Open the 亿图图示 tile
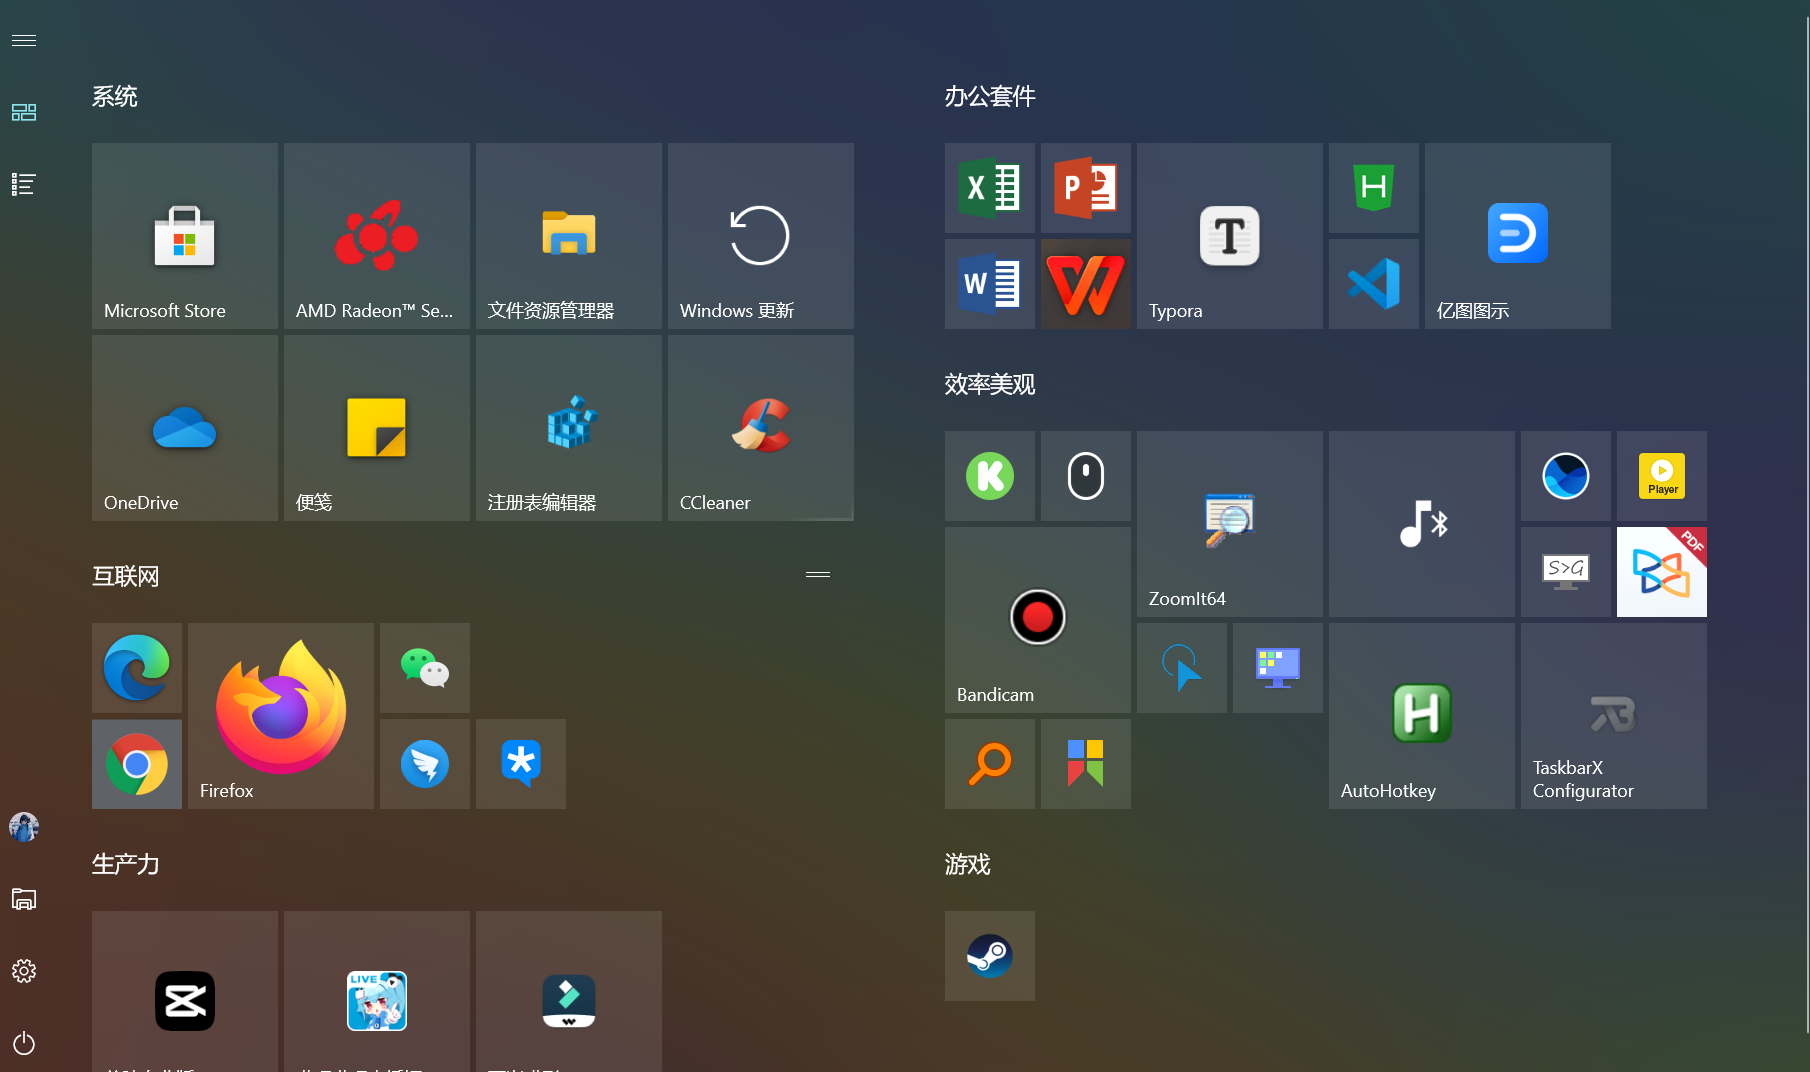Image resolution: width=1810 pixels, height=1072 pixels. [x=1518, y=235]
